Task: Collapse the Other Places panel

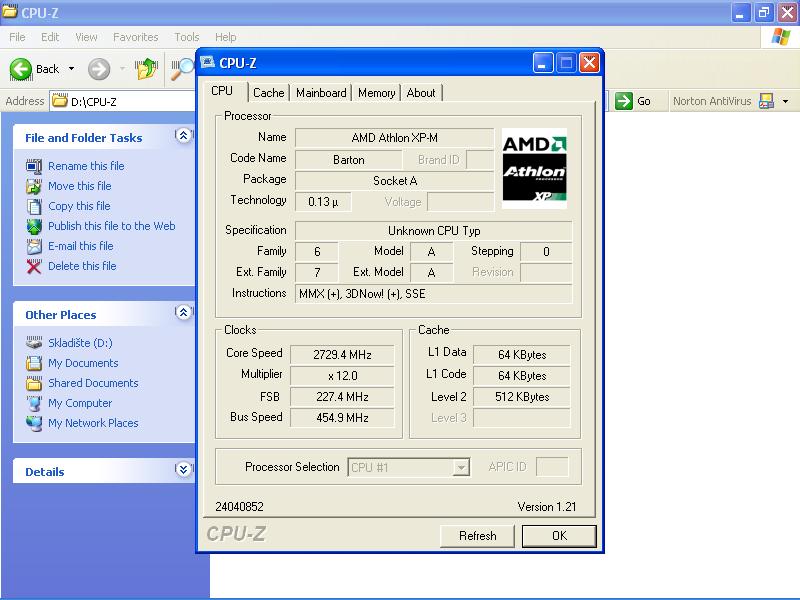Action: click(183, 313)
